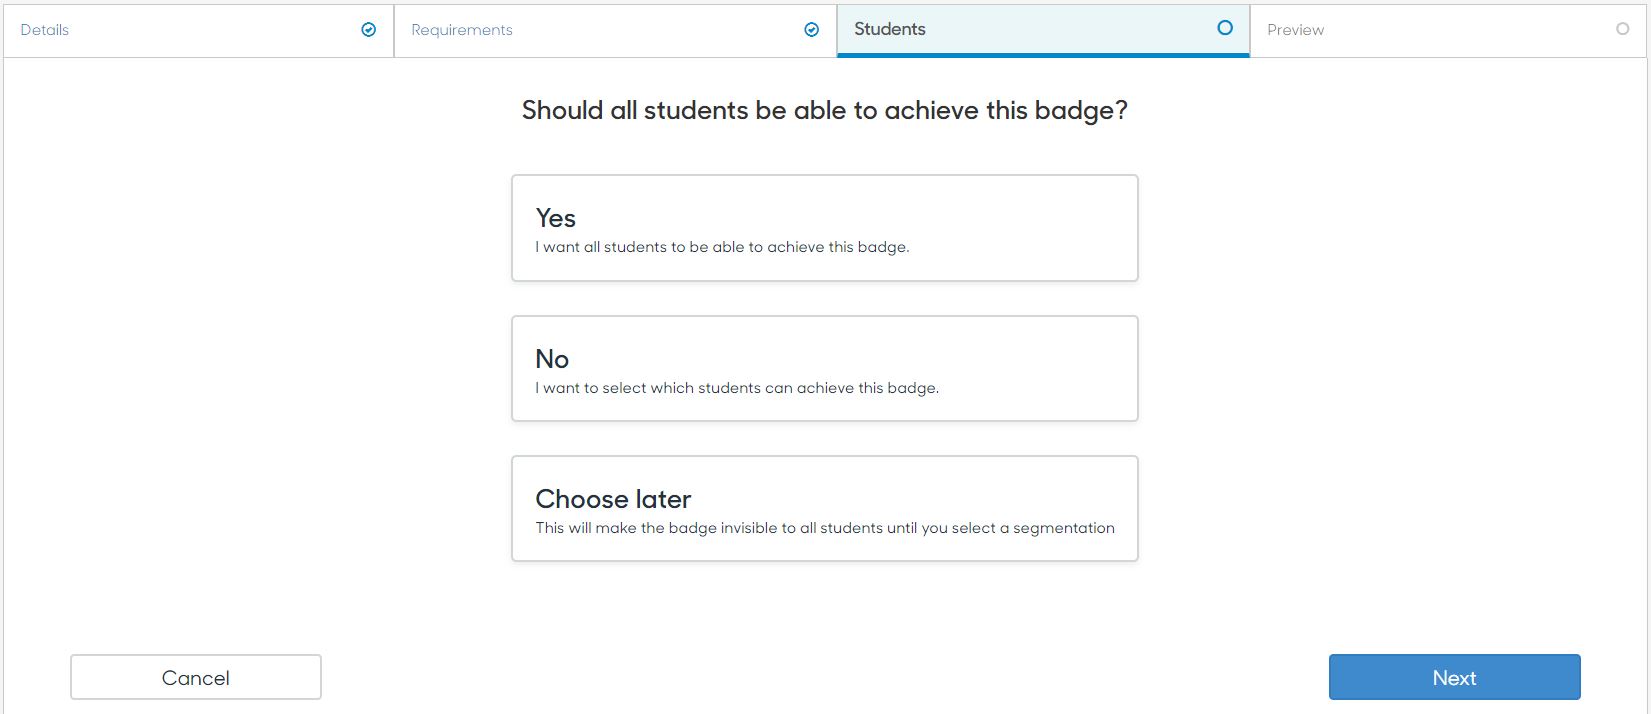1651x714 pixels.
Task: Click the Students step circle icon
Action: tap(1225, 28)
